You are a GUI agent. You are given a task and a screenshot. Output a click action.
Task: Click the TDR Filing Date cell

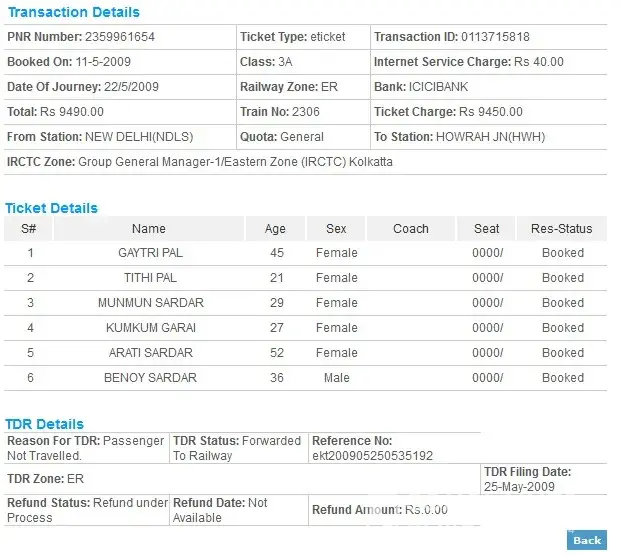(x=527, y=479)
